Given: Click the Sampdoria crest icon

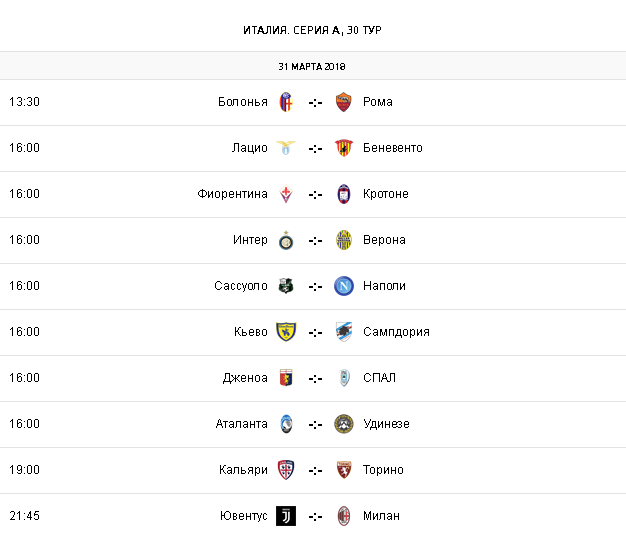Looking at the screenshot, I should [344, 332].
